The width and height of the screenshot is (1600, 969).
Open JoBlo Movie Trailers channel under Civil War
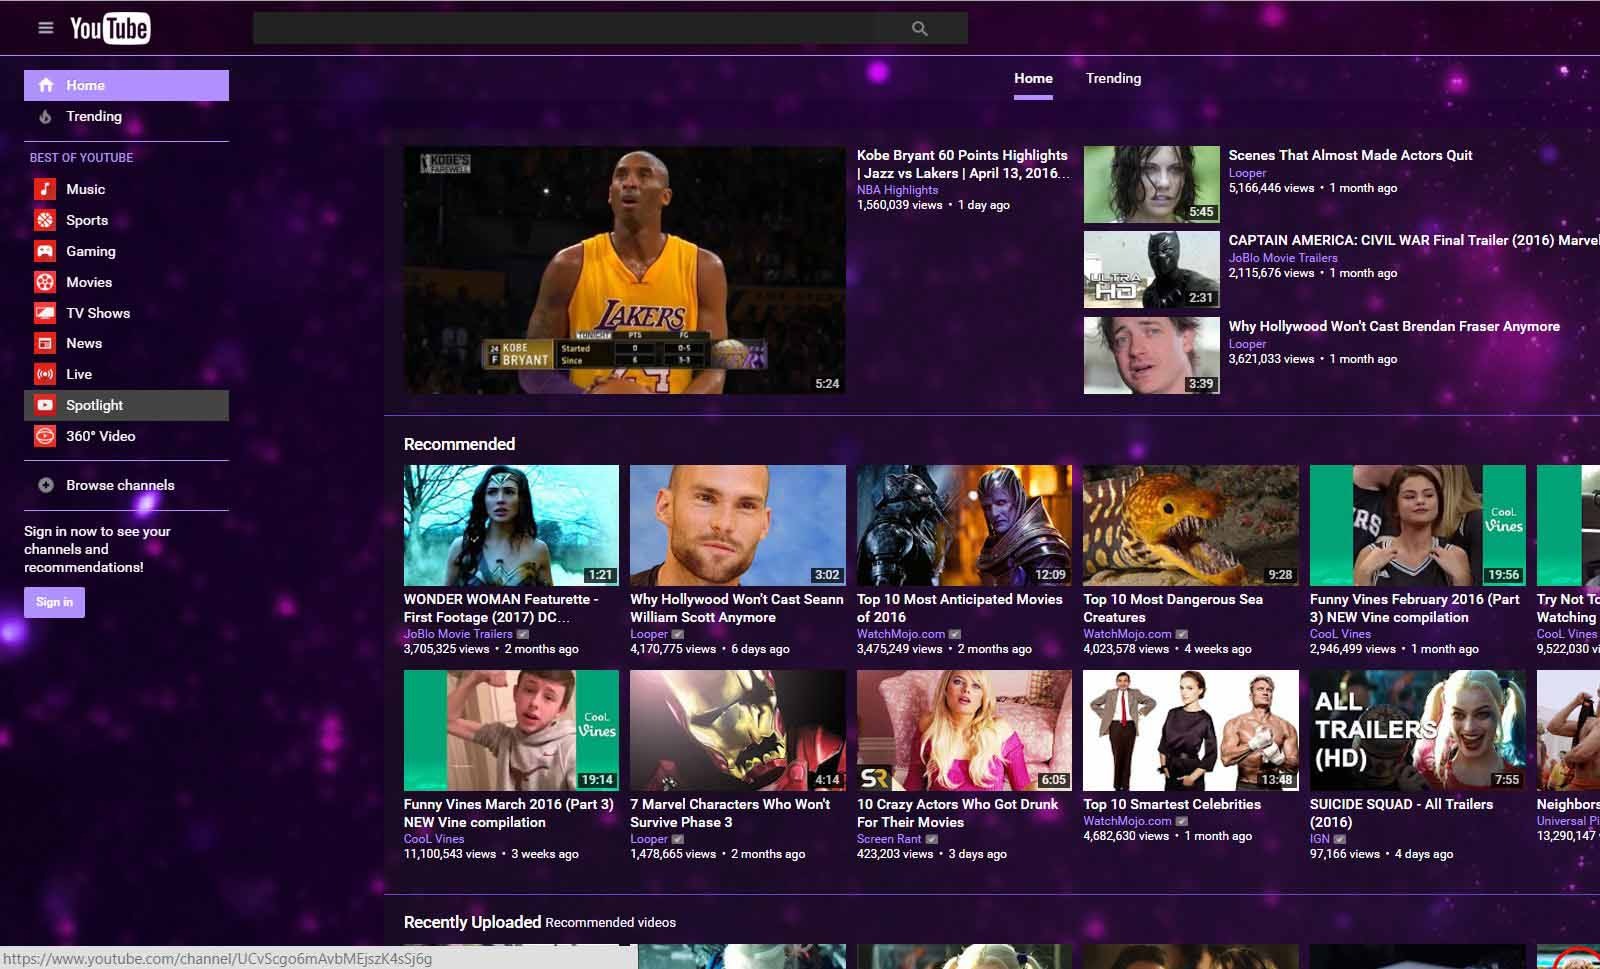1283,258
